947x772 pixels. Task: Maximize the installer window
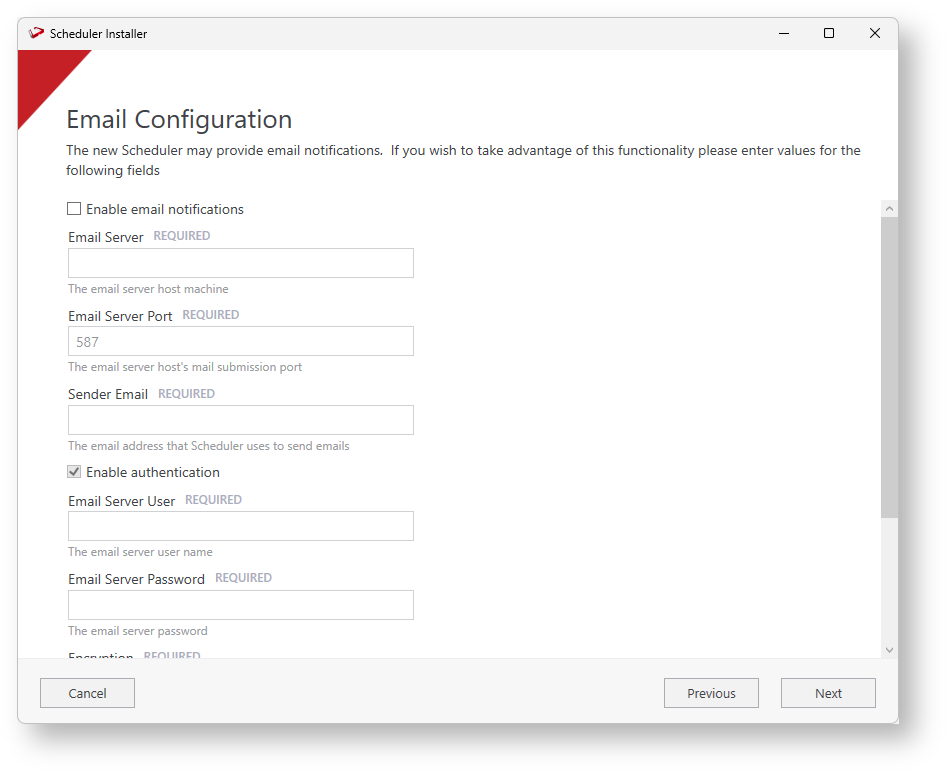pyautogui.click(x=829, y=33)
